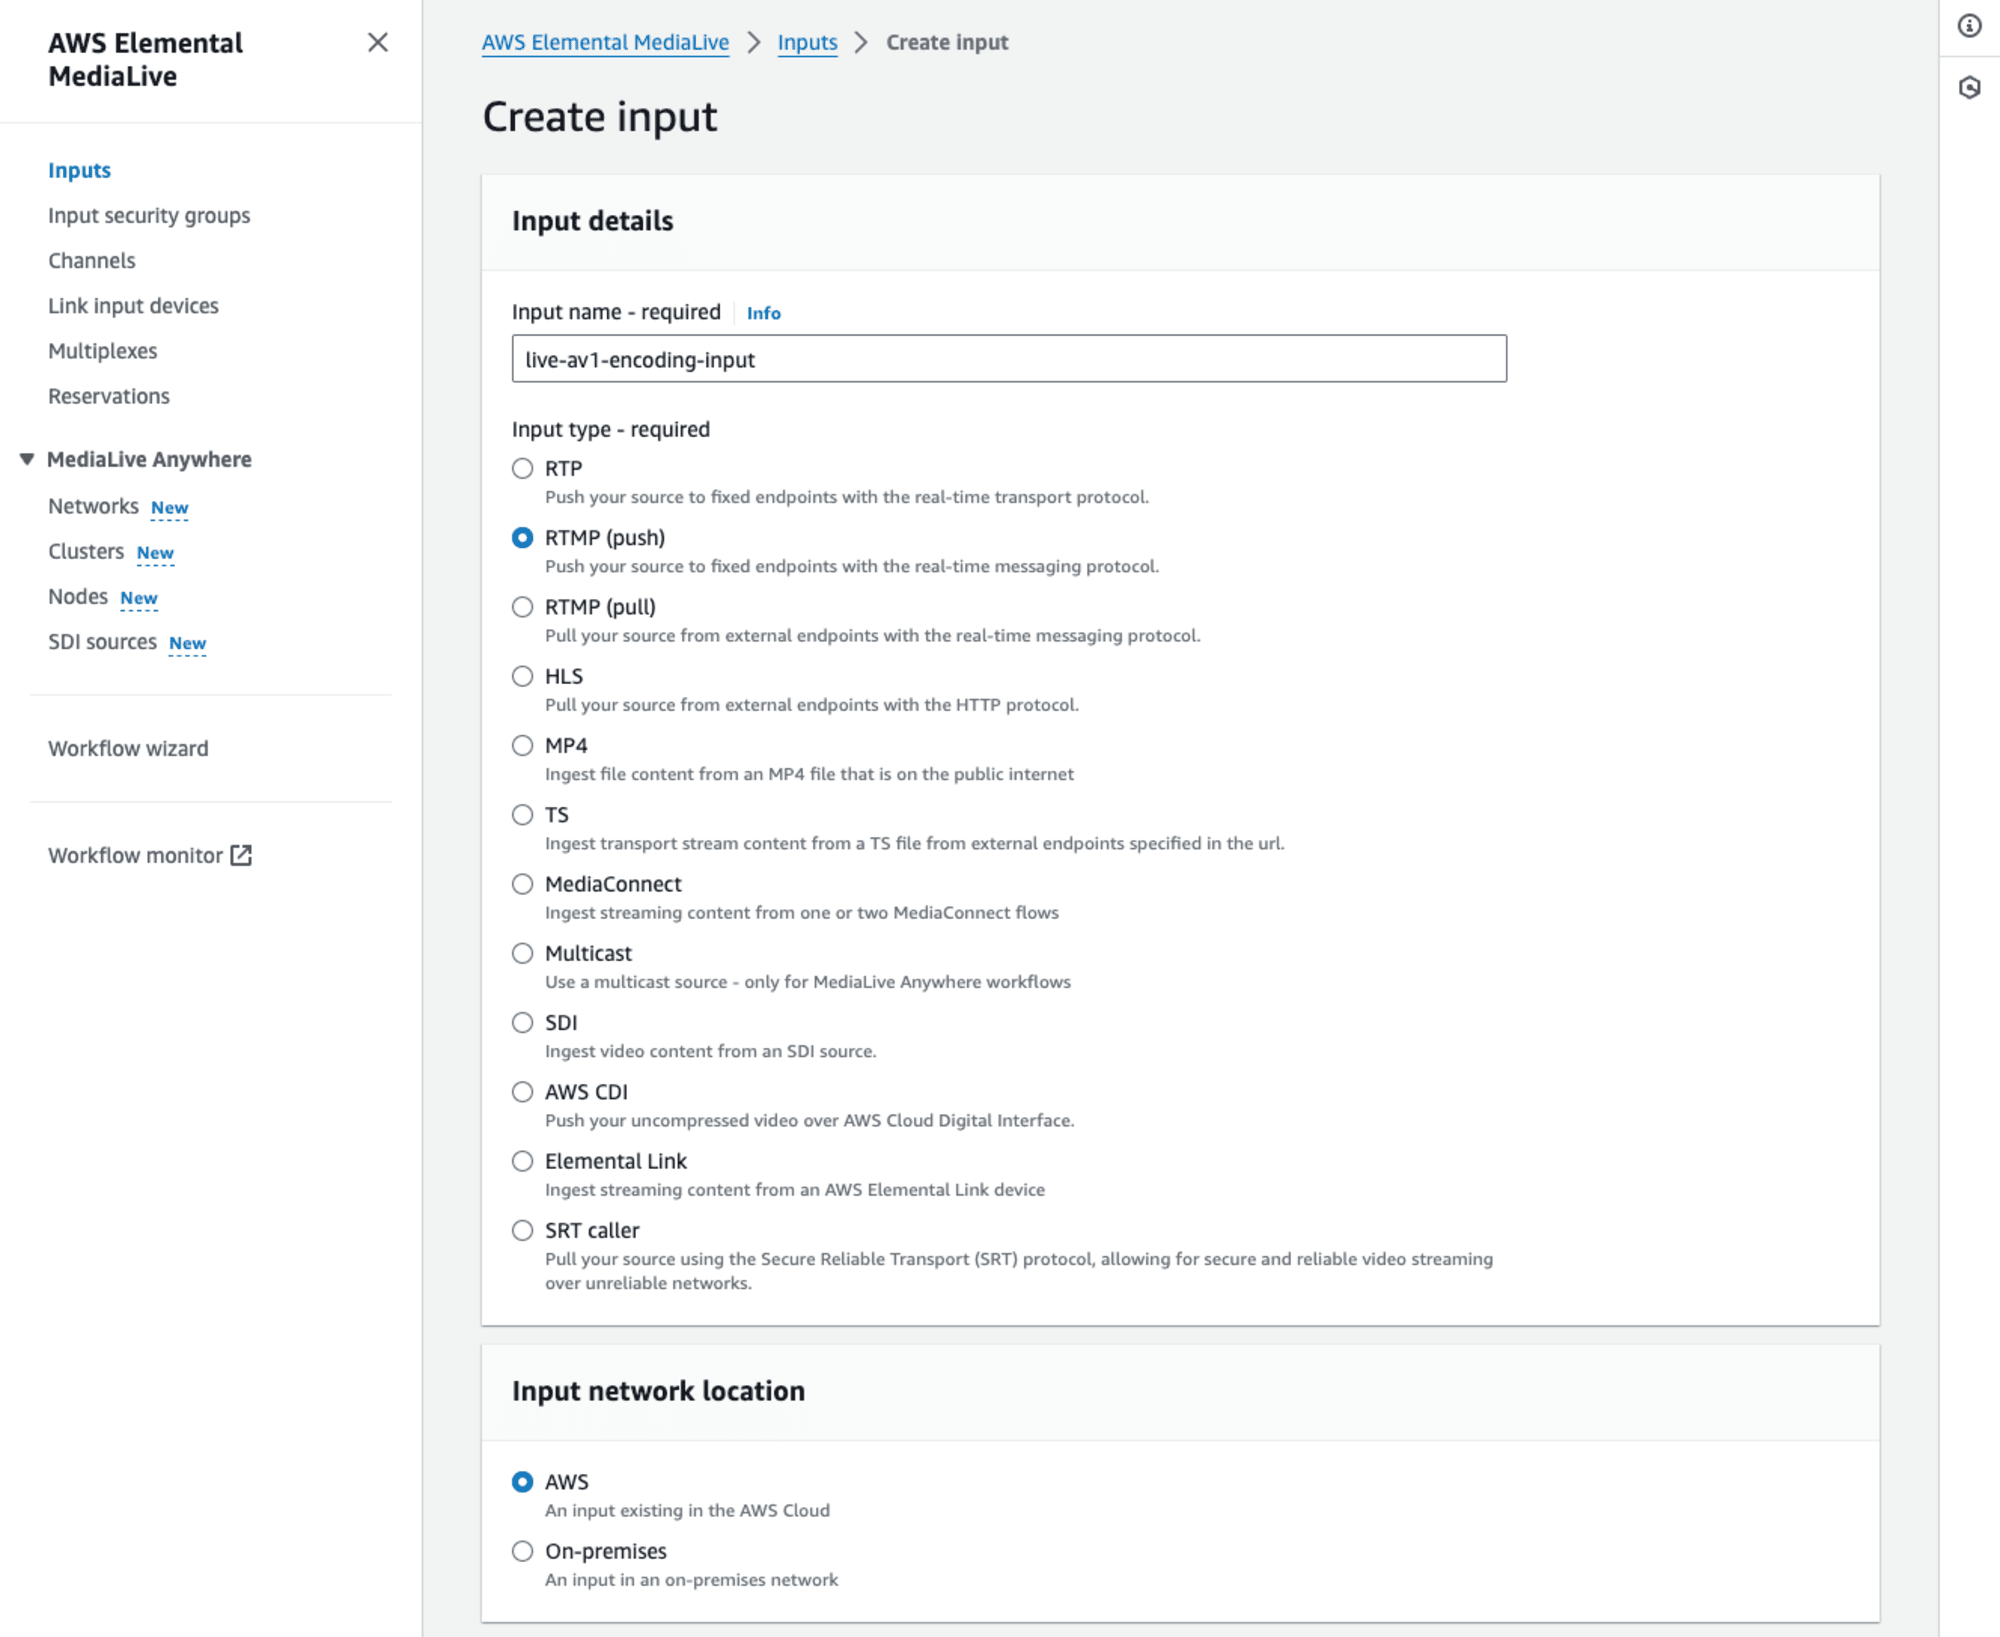Select the HLS input type radio button

pos(523,675)
